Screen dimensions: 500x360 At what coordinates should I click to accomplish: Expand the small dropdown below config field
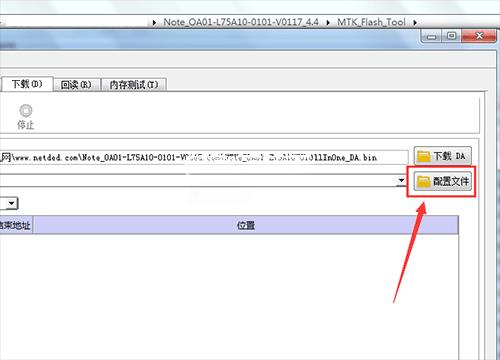[12, 203]
